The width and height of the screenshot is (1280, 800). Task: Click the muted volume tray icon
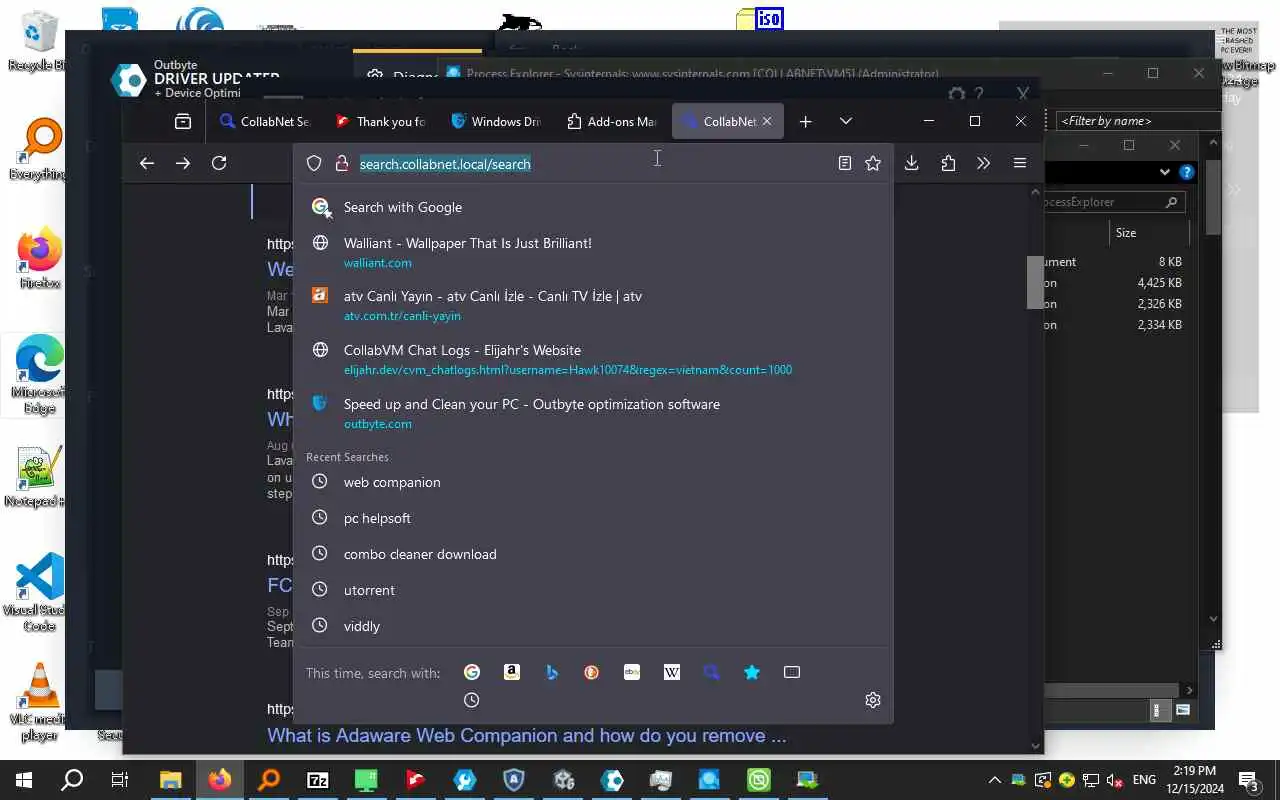pos(1114,780)
